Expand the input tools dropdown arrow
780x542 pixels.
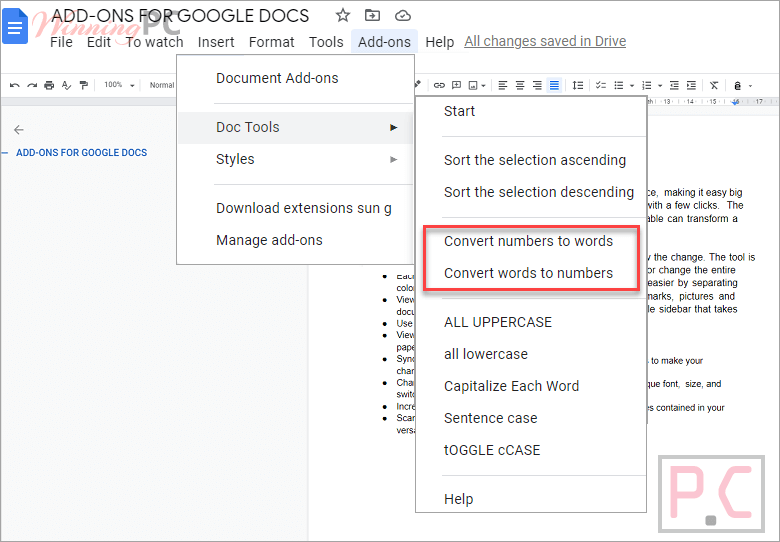click(750, 86)
